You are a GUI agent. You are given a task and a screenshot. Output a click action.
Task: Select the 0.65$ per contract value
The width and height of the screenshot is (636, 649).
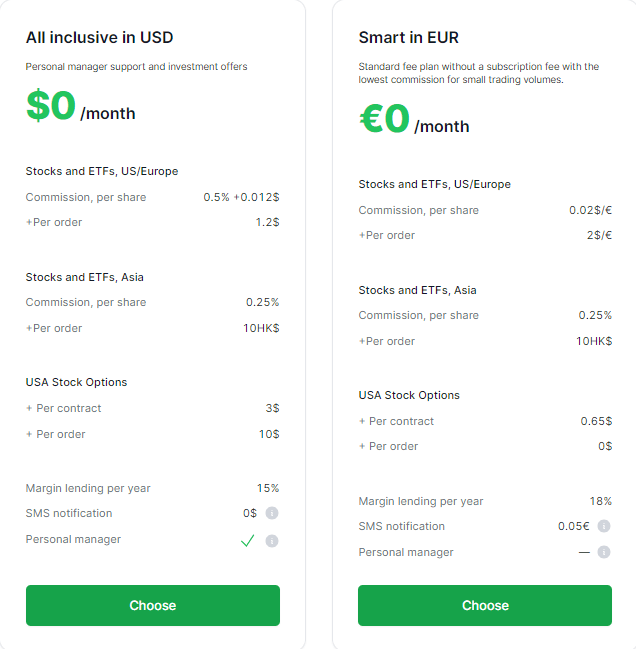pos(596,421)
